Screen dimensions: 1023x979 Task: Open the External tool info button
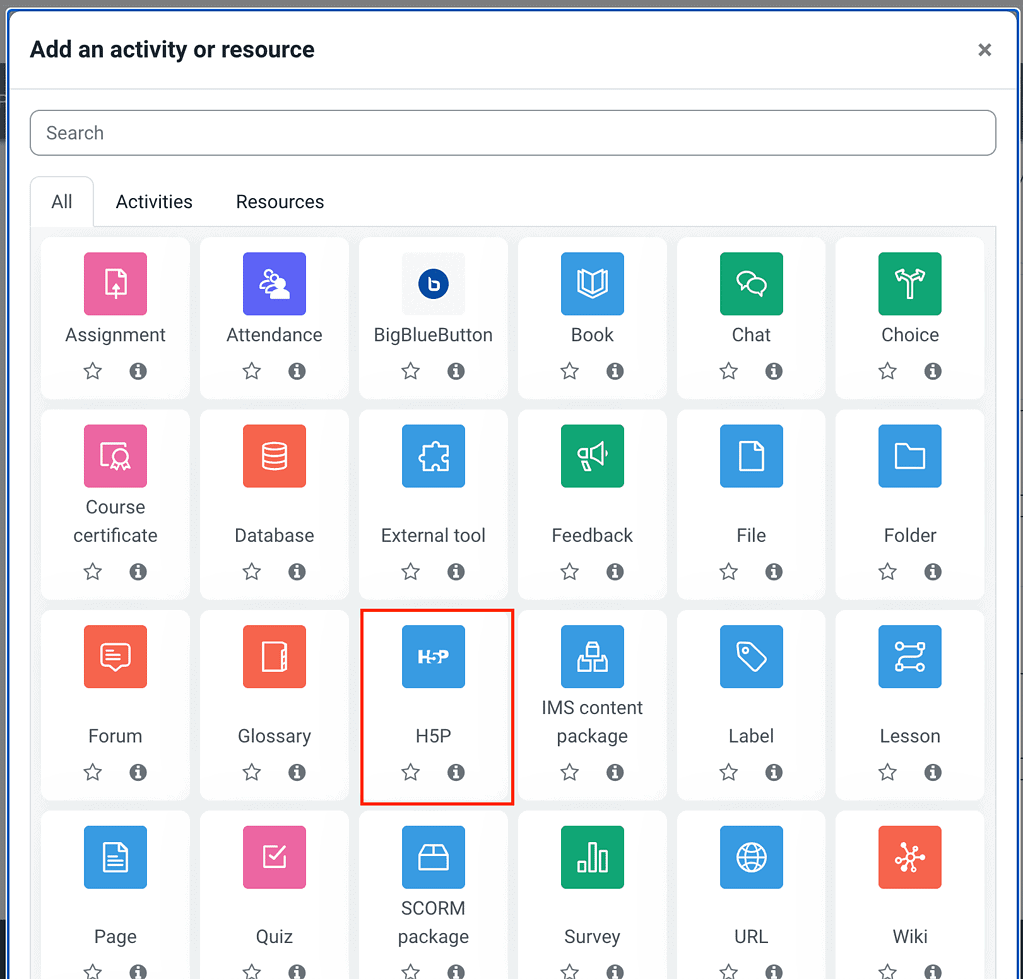(x=456, y=572)
